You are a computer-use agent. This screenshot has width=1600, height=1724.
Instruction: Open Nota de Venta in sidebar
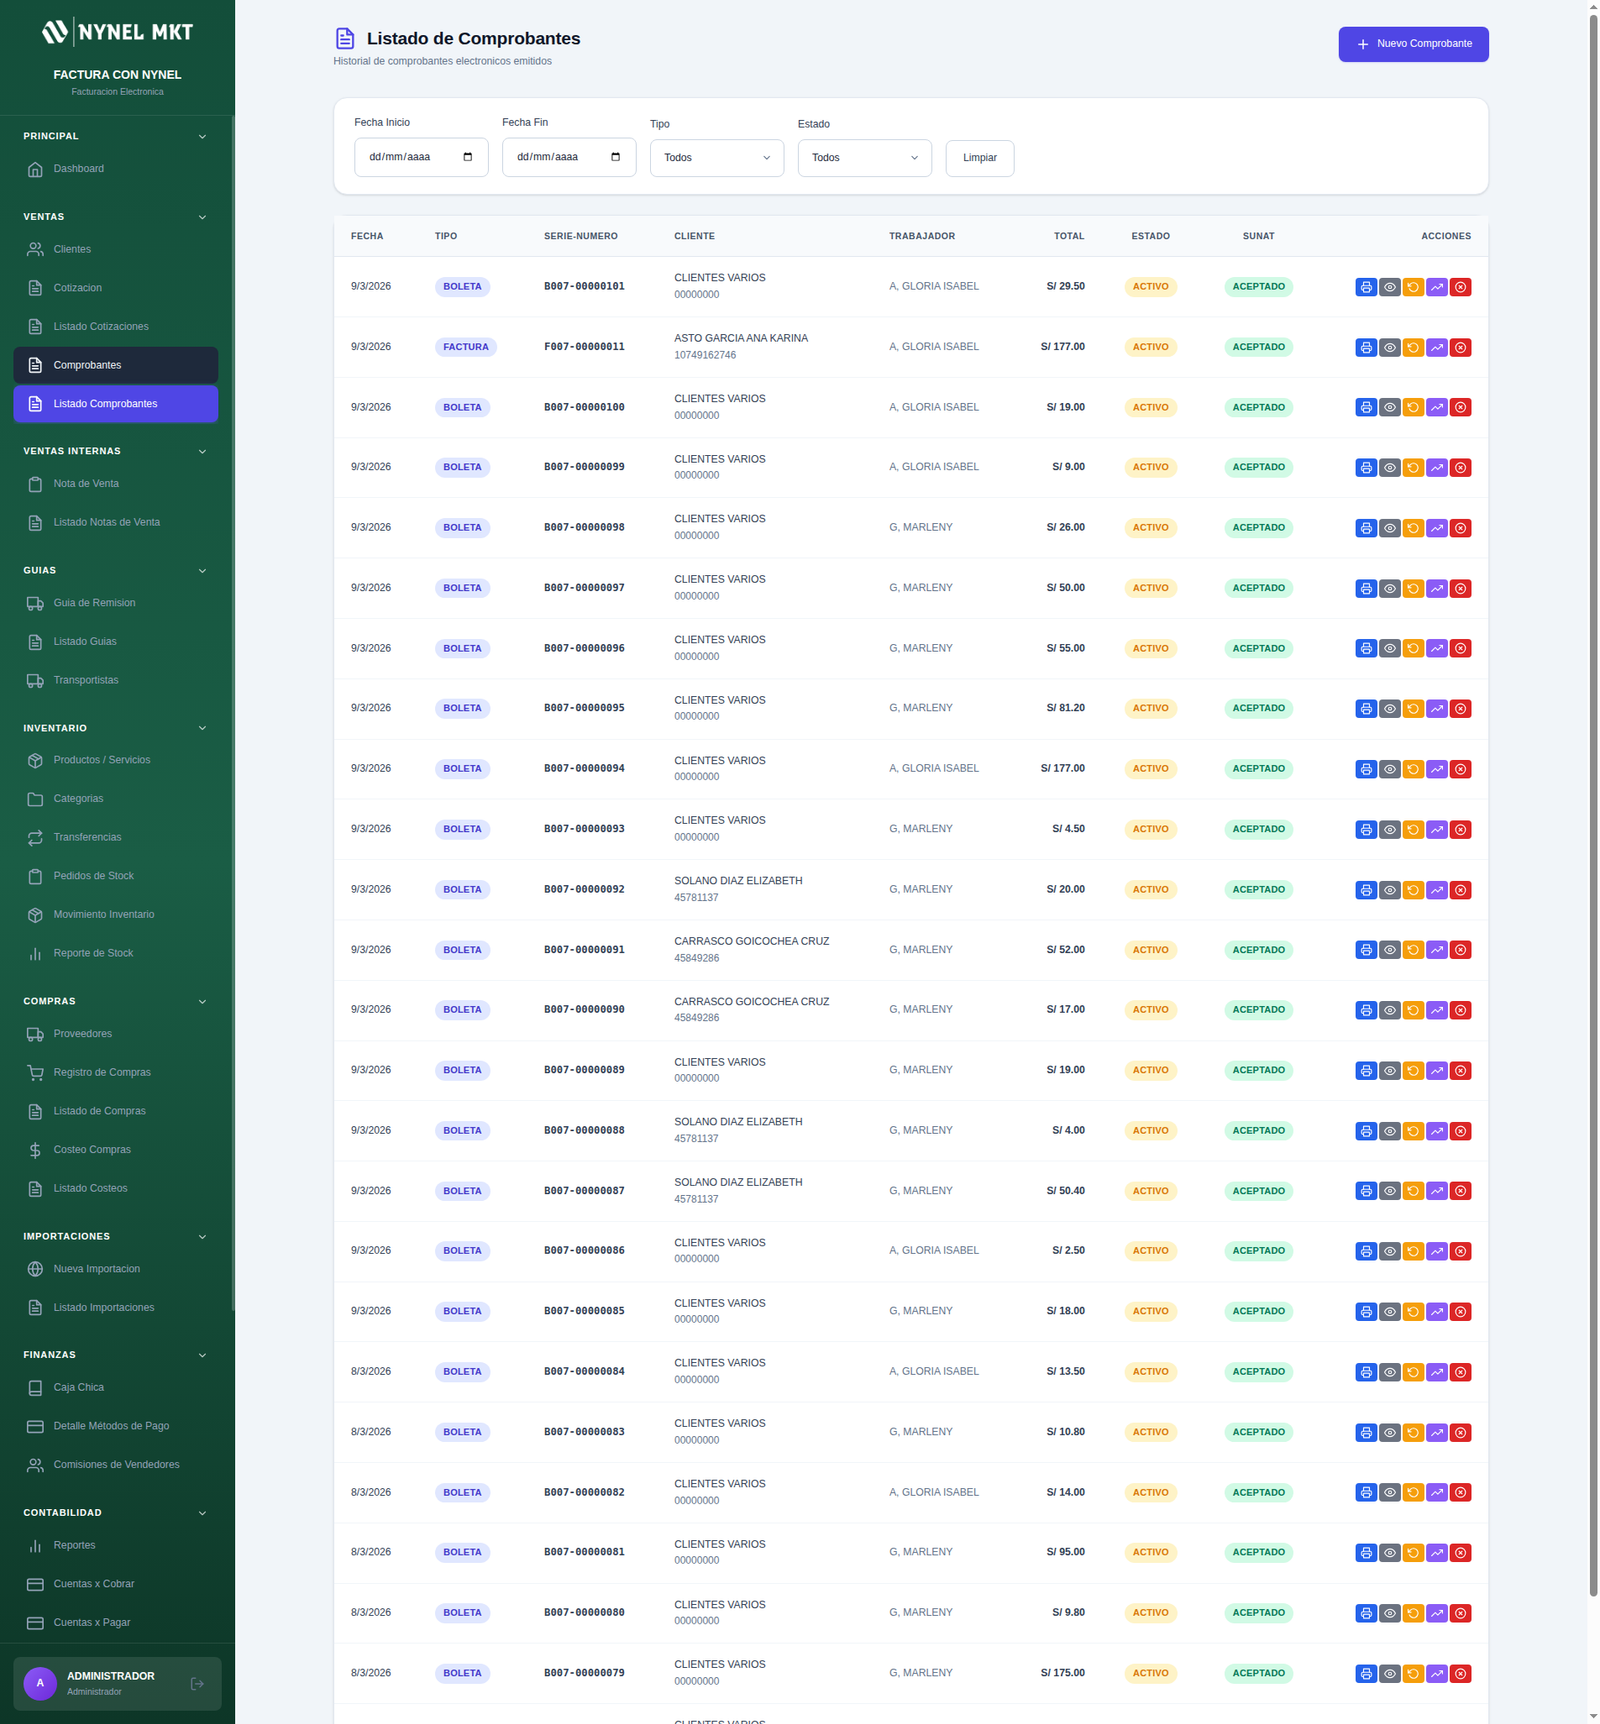[86, 484]
